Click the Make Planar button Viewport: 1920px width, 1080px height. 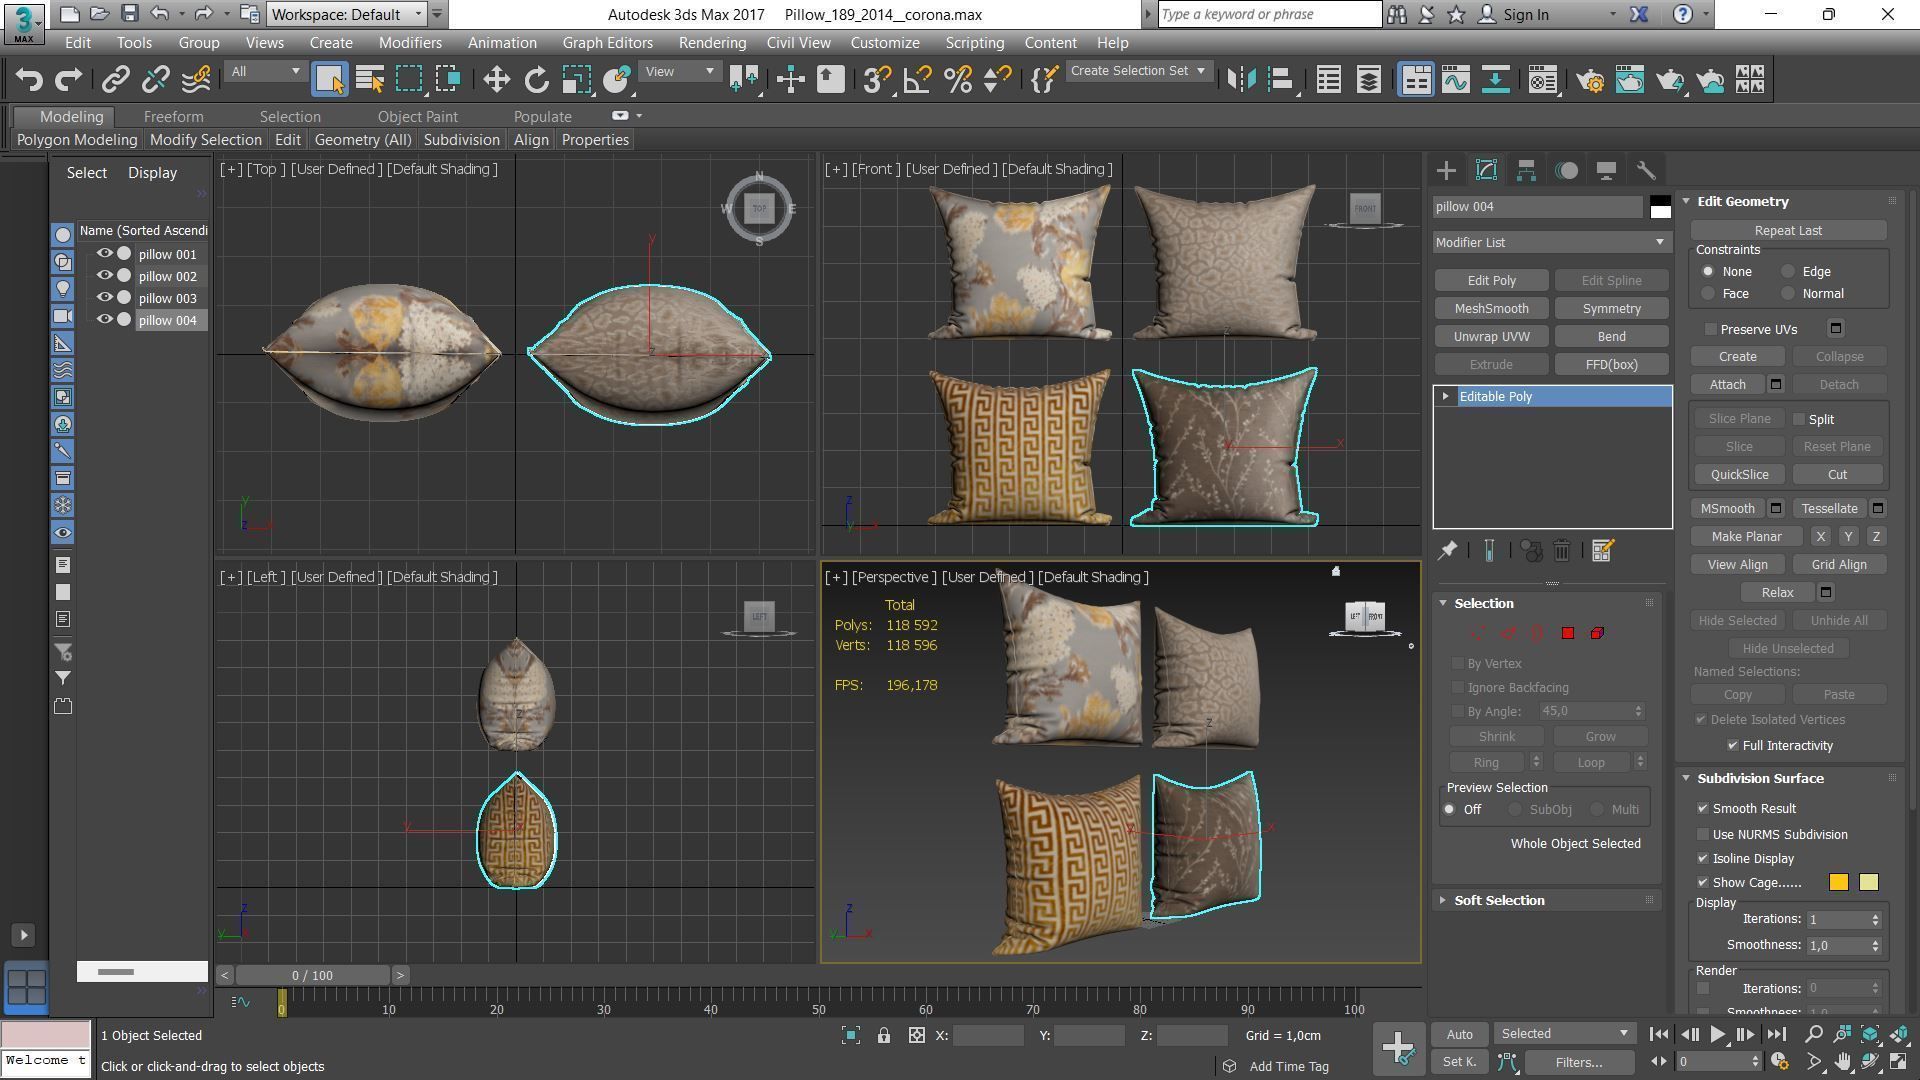click(x=1746, y=537)
